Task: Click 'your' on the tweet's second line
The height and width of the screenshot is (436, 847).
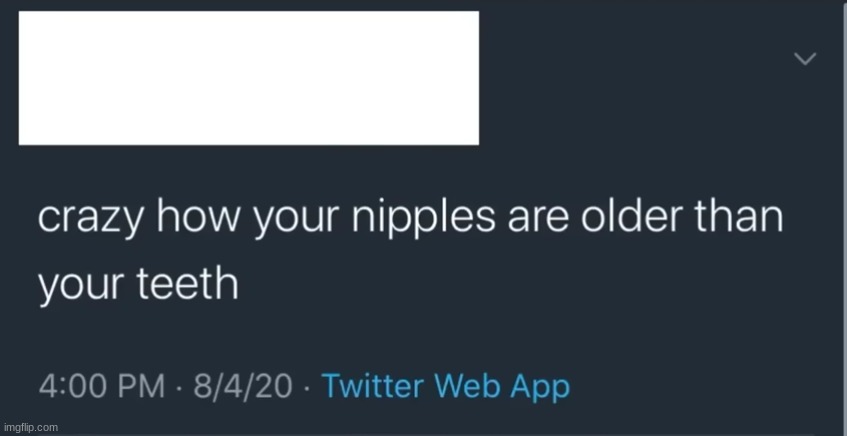Action: pyautogui.click(x=78, y=288)
